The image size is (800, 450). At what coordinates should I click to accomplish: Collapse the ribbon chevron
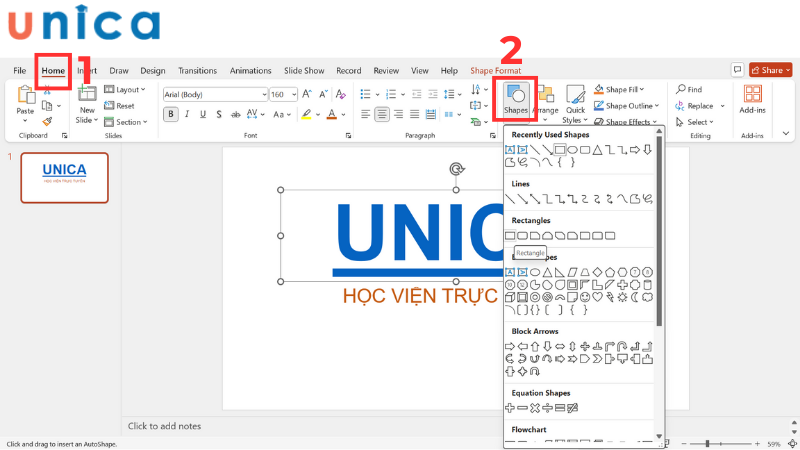pyautogui.click(x=786, y=134)
